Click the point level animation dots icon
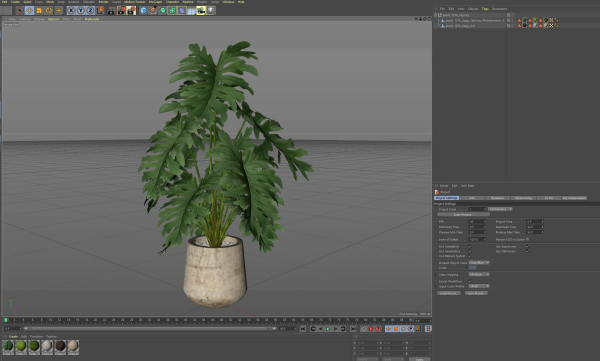 pos(418,329)
